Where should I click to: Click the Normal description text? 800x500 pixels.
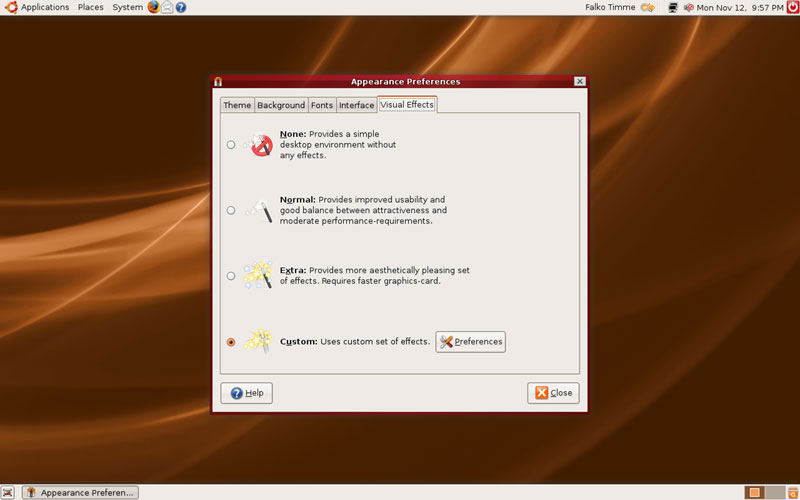[363, 210]
